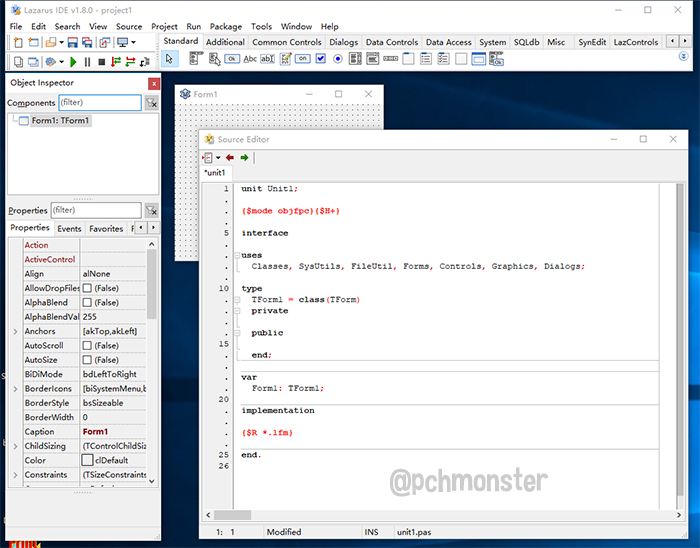Select the TPopupMenu component icon

tap(214, 59)
